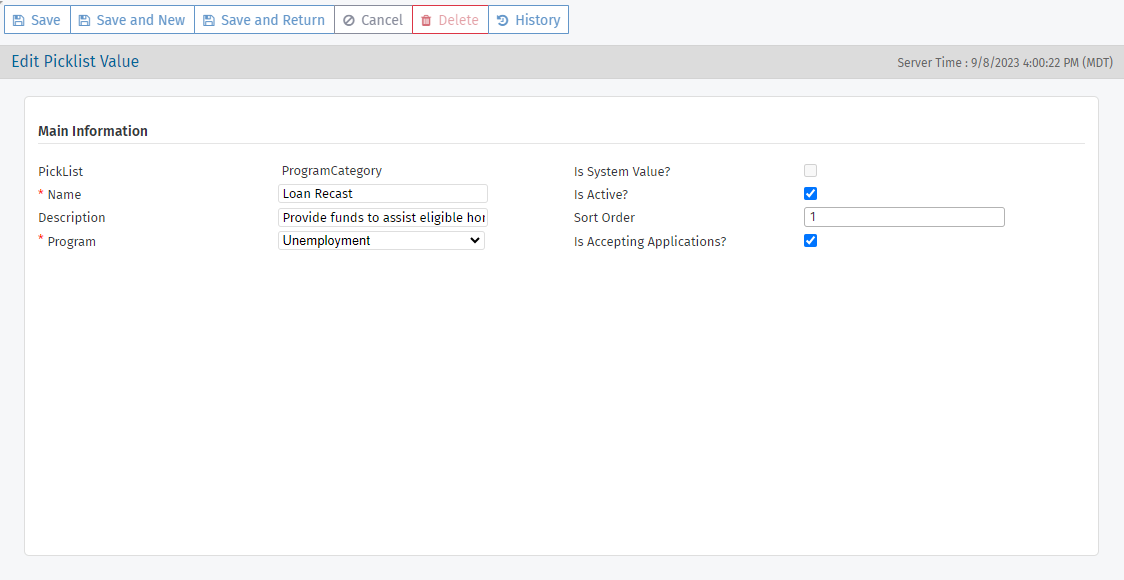Screen dimensions: 1124x580
Task: Click Save and Return
Action: (x=264, y=19)
